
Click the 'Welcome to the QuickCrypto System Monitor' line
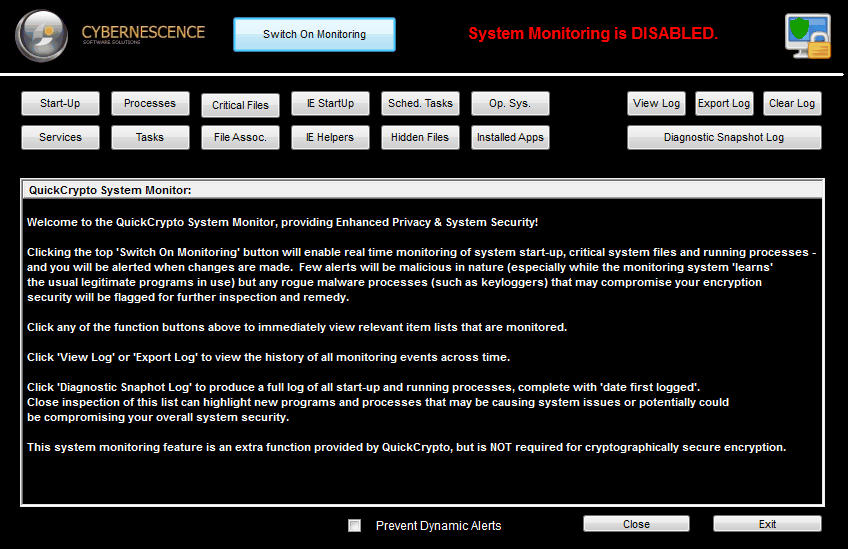click(x=282, y=222)
